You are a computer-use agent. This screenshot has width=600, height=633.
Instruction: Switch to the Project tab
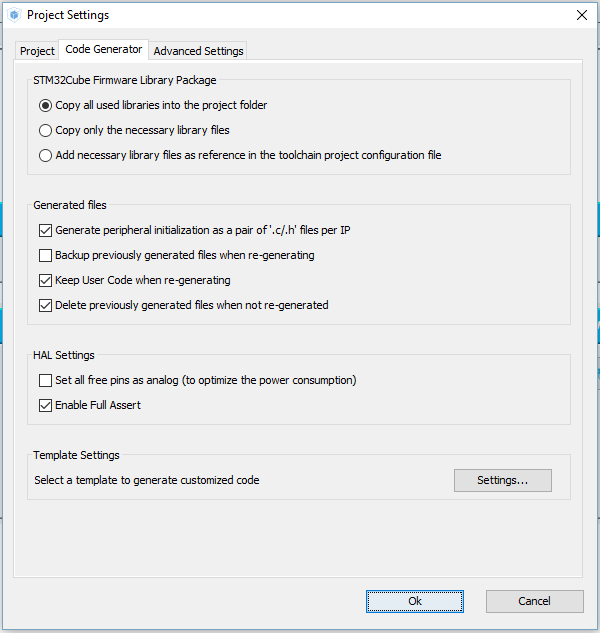click(38, 51)
